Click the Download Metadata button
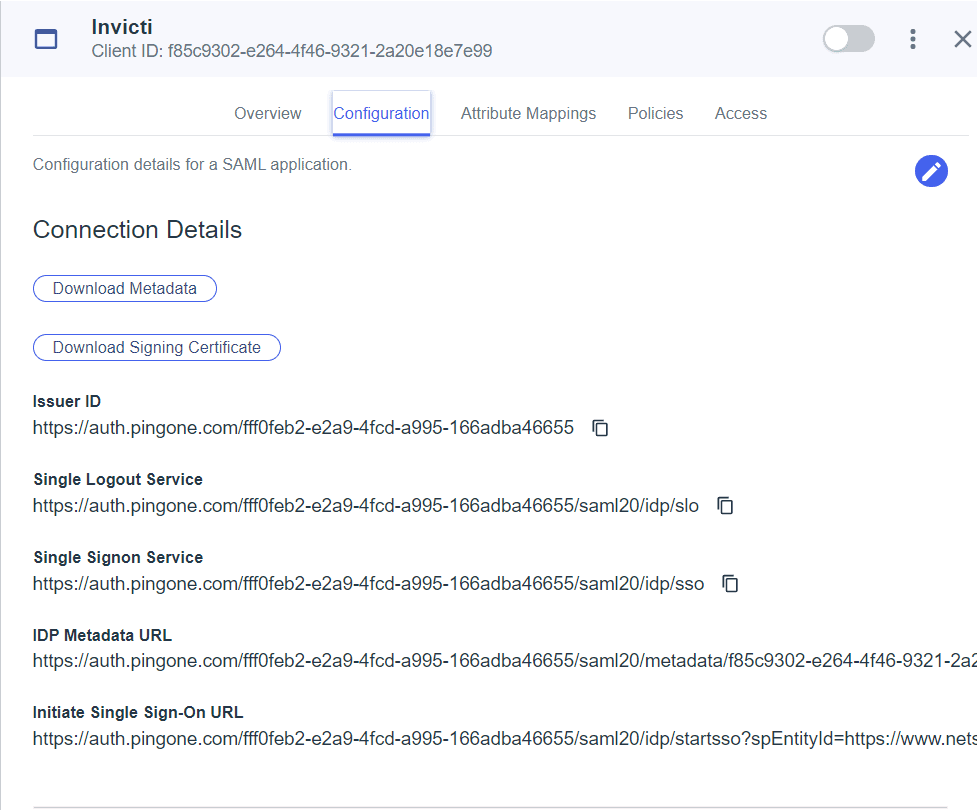This screenshot has height=810, width=977. click(124, 288)
